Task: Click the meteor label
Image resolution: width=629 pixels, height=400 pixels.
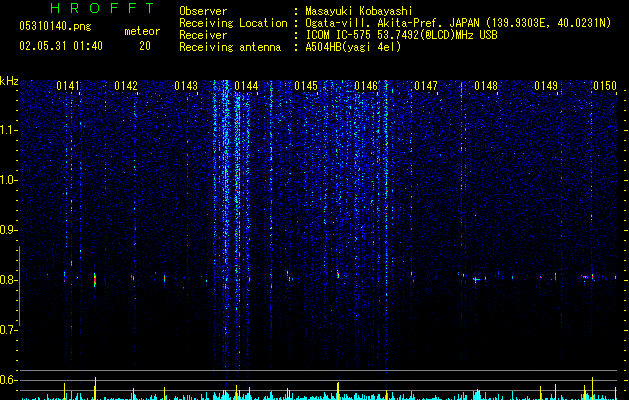Action: click(142, 31)
